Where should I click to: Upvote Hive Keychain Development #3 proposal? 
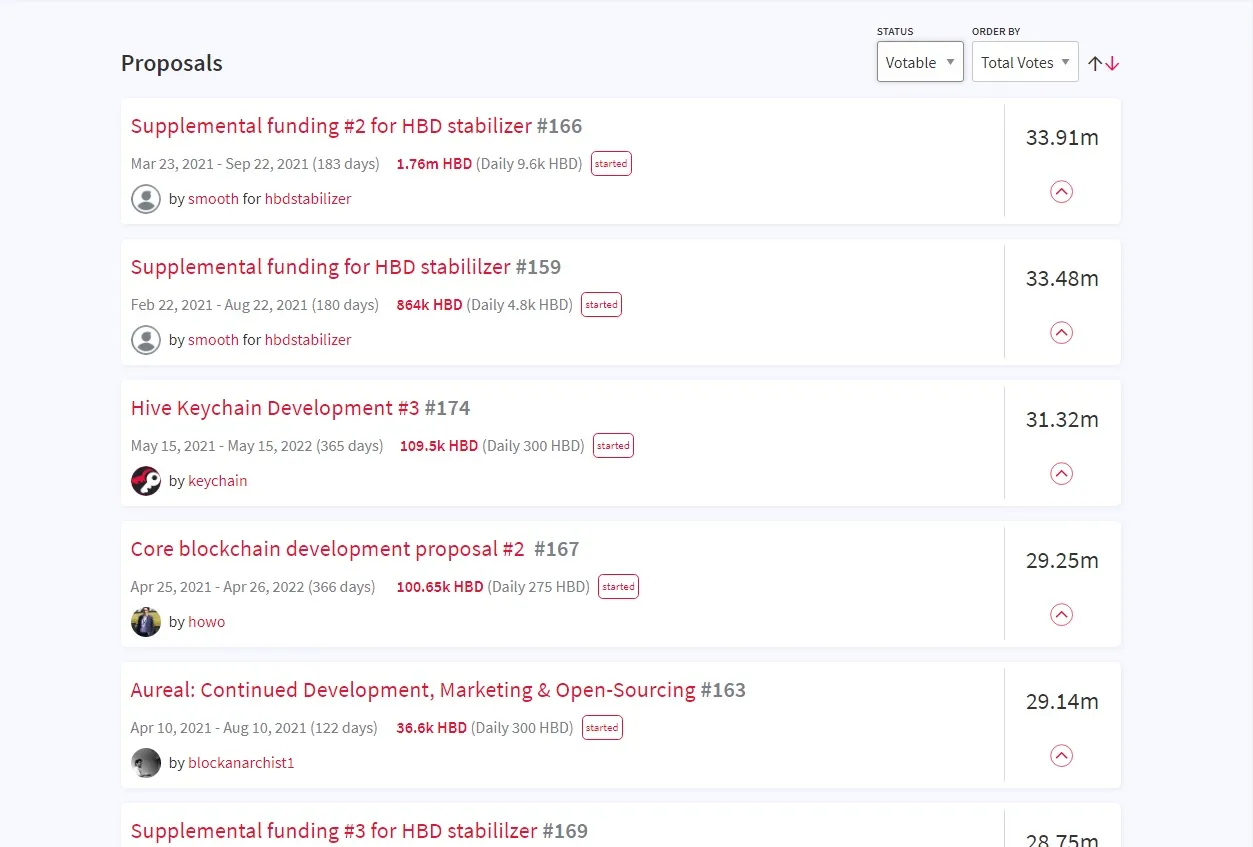1061,473
